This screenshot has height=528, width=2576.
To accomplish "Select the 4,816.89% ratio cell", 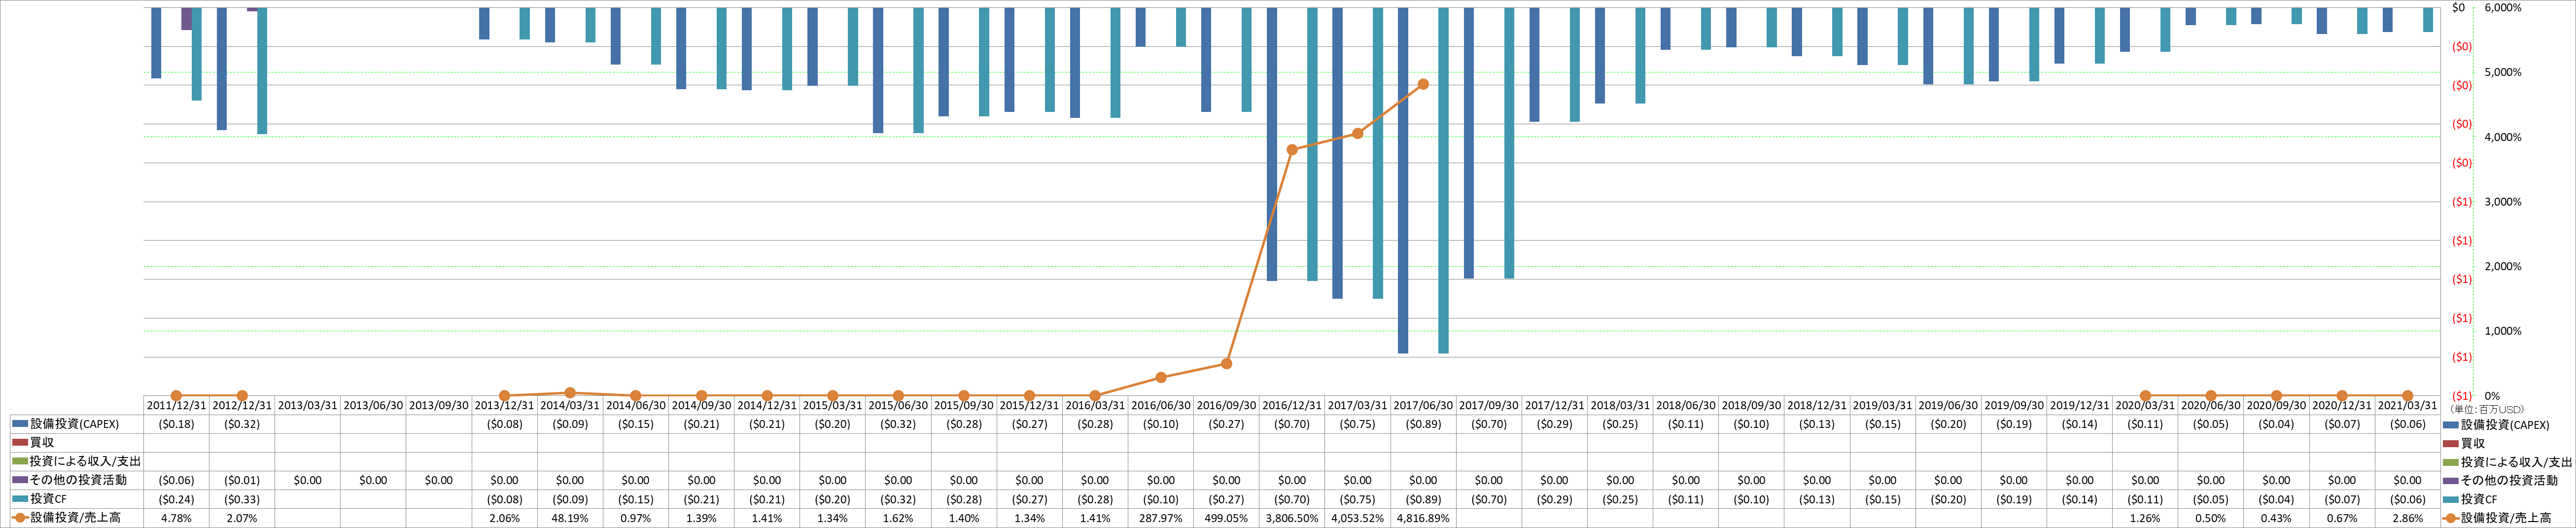I will click(1423, 518).
